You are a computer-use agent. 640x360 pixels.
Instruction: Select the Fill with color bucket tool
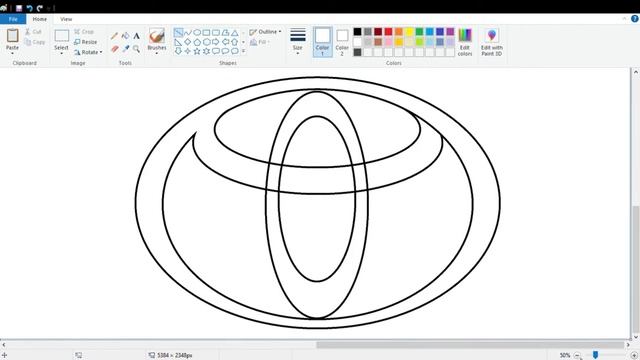tap(126, 36)
